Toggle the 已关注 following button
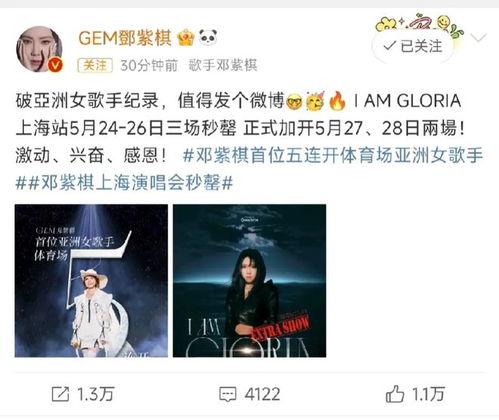The width and height of the screenshot is (499, 420). [413, 46]
